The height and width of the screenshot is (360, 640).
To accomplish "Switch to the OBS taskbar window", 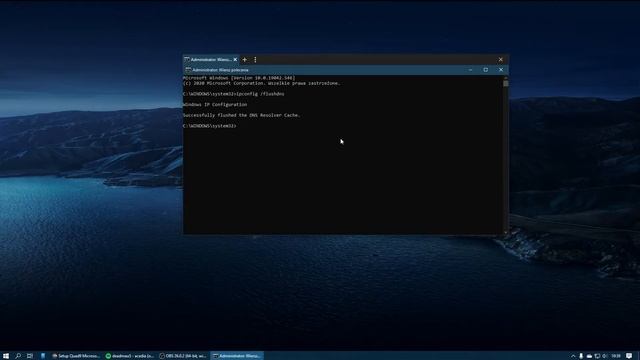I will point(183,356).
